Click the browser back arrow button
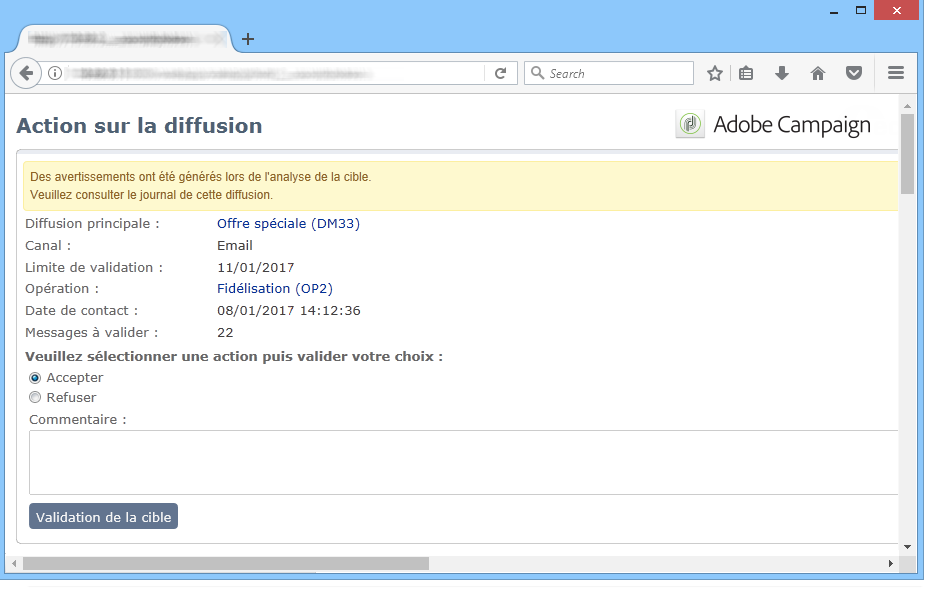This screenshot has height=599, width=951. [26, 73]
